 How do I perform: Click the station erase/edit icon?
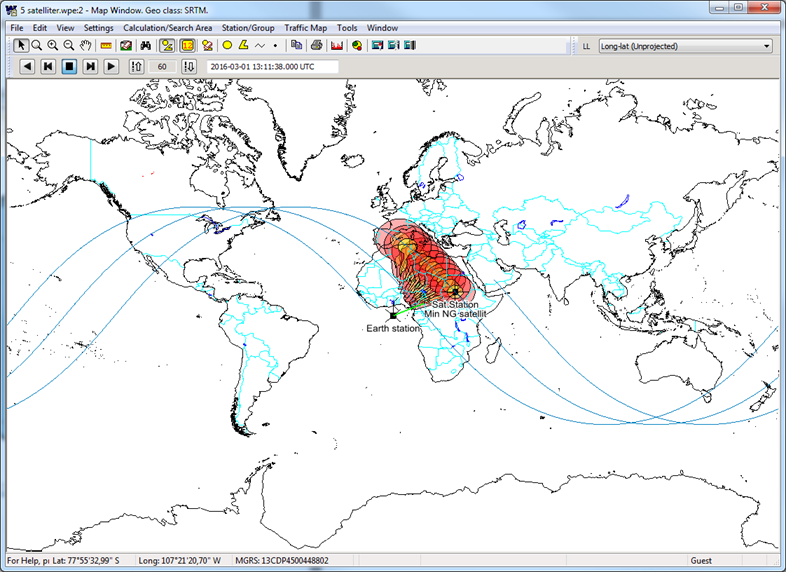pyautogui.click(x=207, y=46)
